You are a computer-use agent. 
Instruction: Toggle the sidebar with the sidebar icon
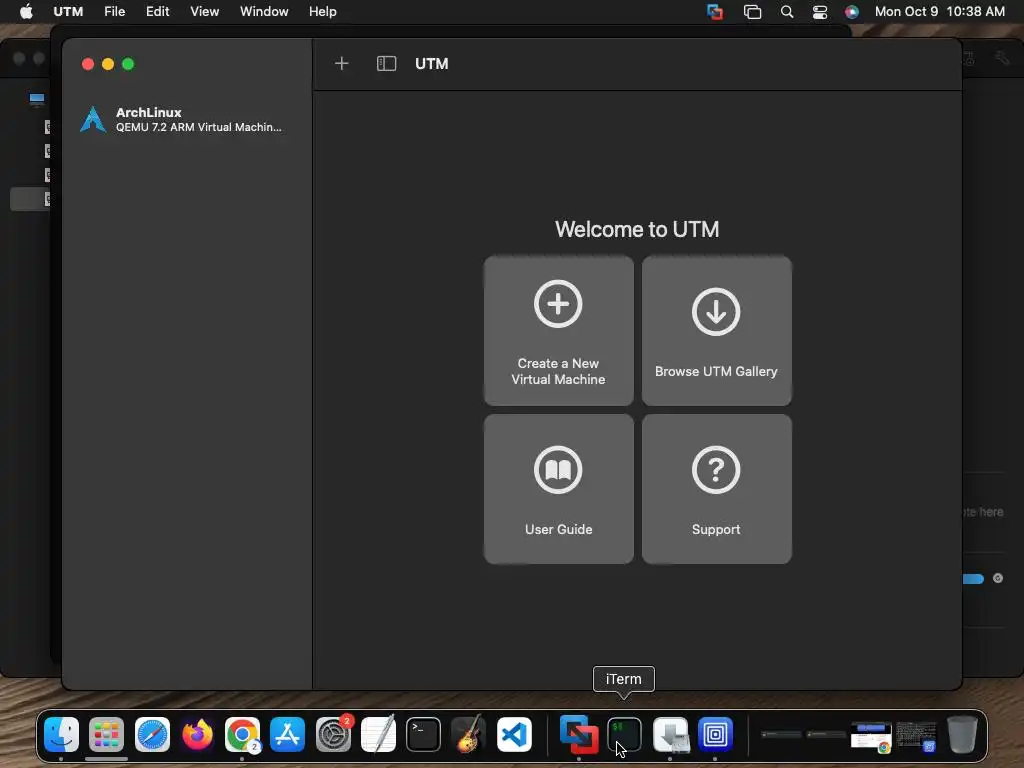click(x=386, y=63)
